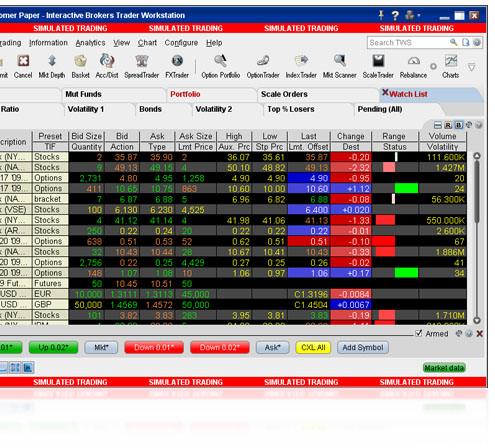Open the Help menu
495x448 pixels.
coord(214,43)
